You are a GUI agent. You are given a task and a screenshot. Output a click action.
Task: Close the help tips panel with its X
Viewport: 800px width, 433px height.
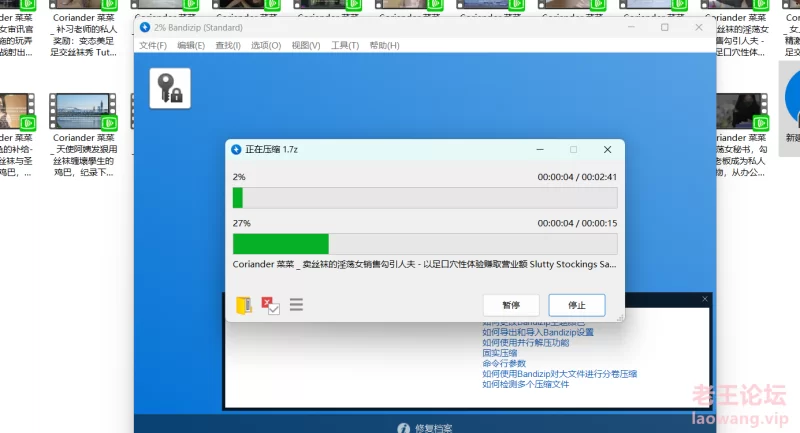(x=705, y=299)
